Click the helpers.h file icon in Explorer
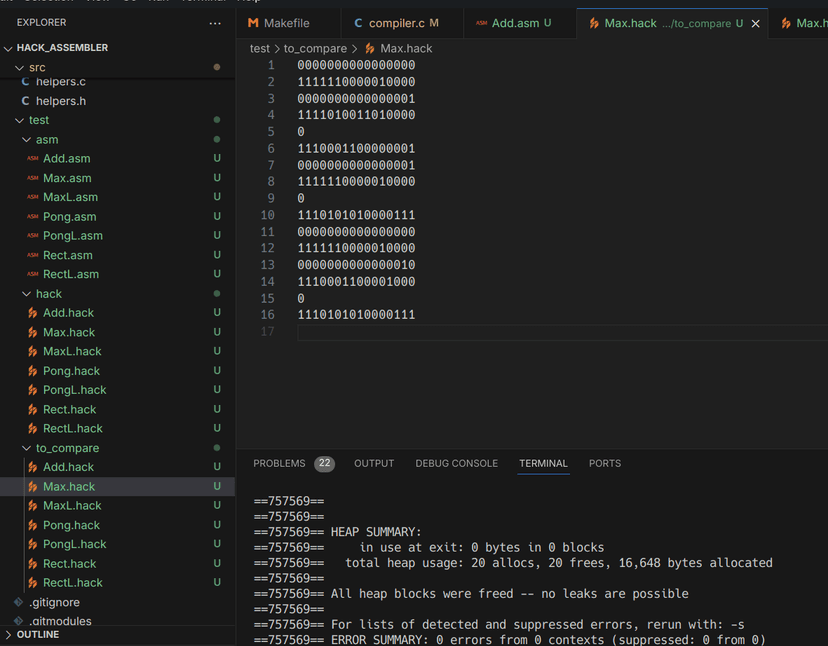This screenshot has width=828, height=646. (x=26, y=101)
